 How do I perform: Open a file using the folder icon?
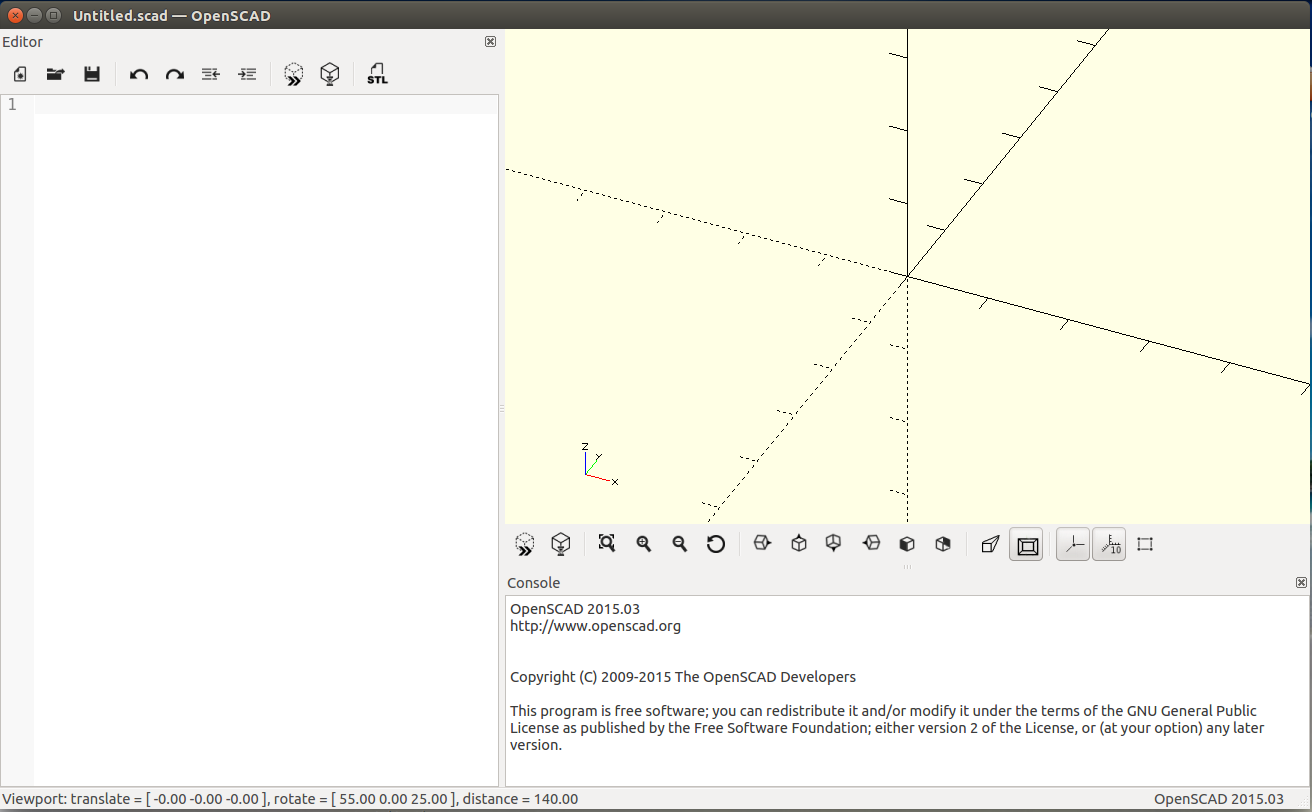(x=56, y=74)
